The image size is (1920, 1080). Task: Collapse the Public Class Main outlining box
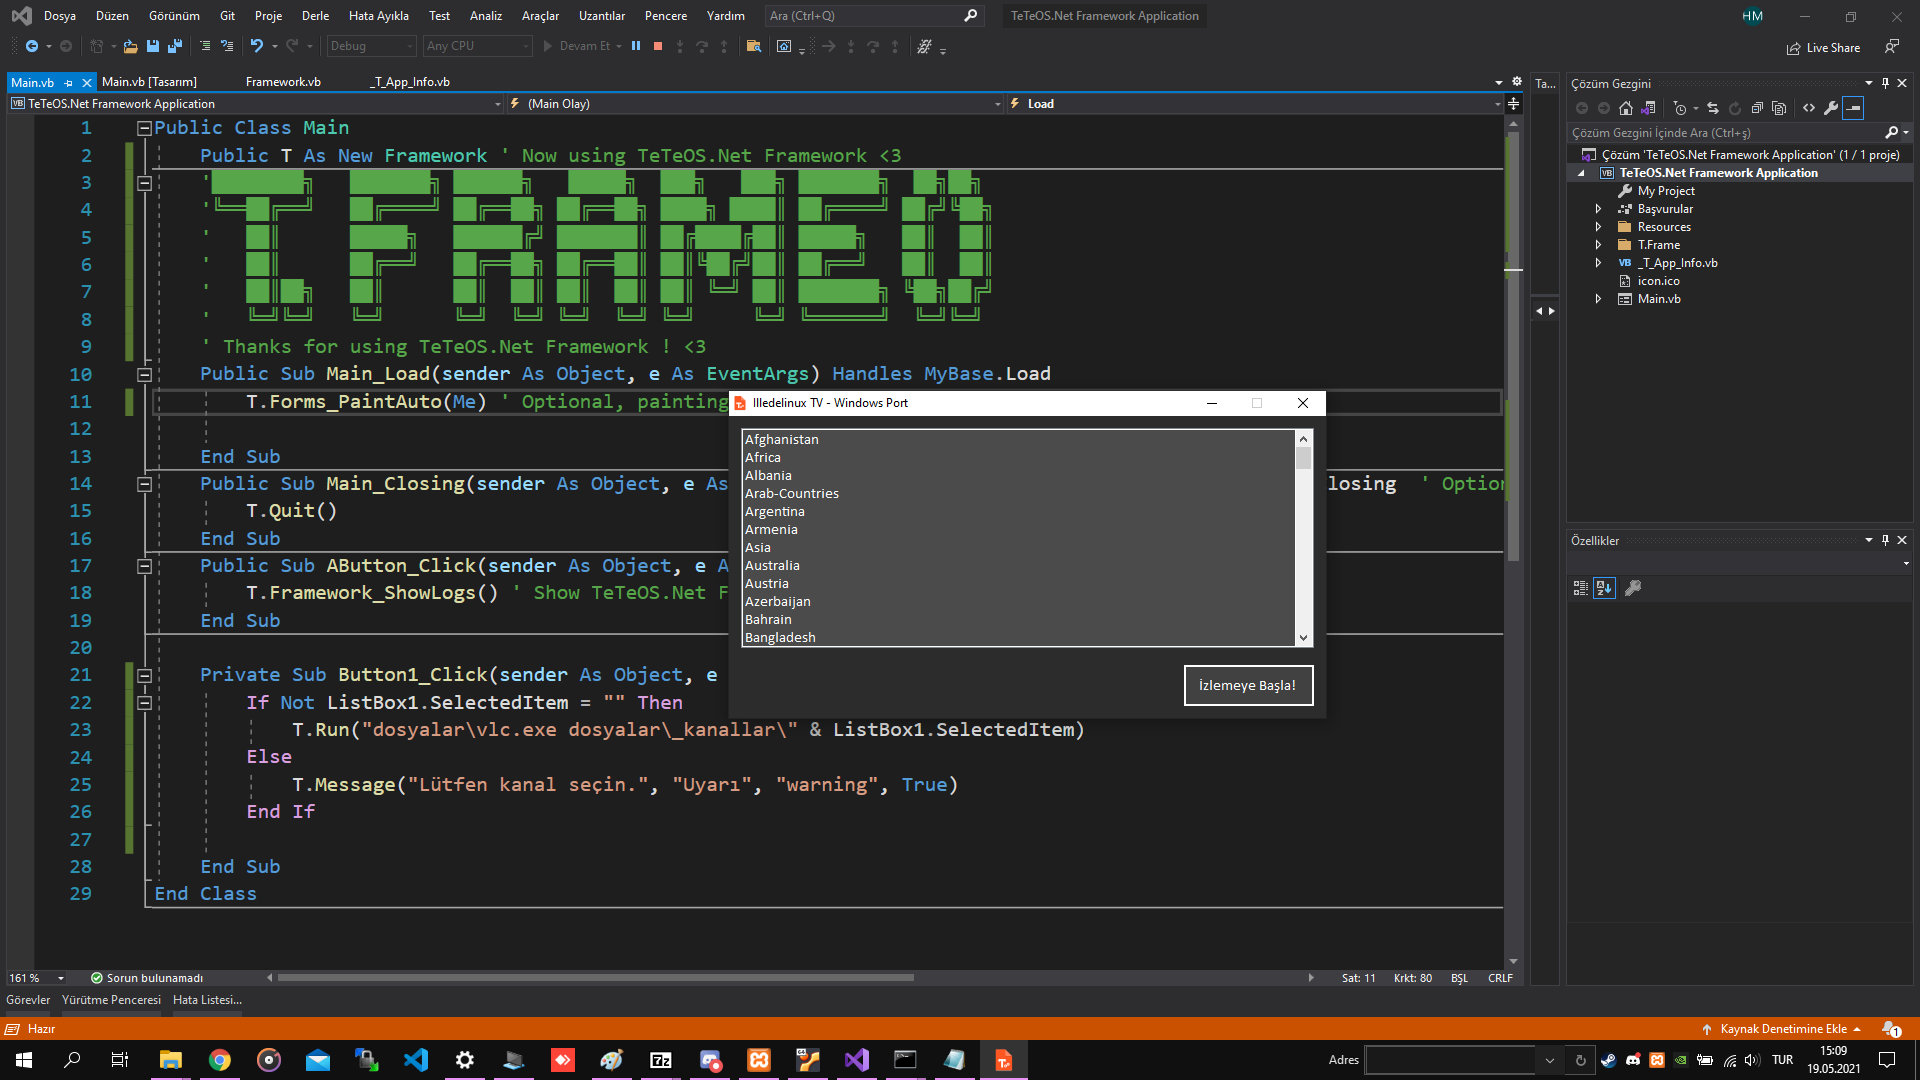pyautogui.click(x=144, y=128)
